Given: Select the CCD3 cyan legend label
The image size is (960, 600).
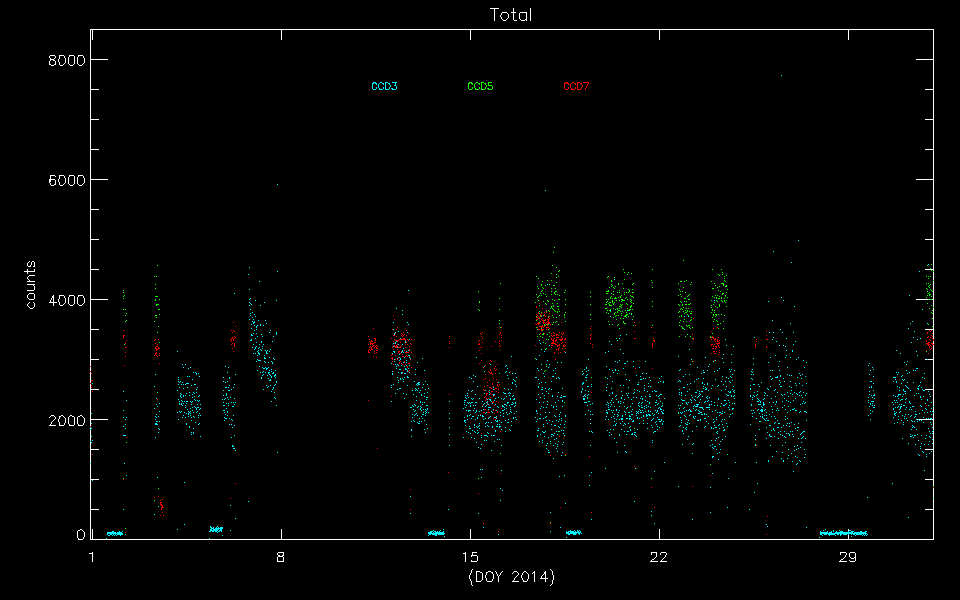Looking at the screenshot, I should pyautogui.click(x=384, y=87).
